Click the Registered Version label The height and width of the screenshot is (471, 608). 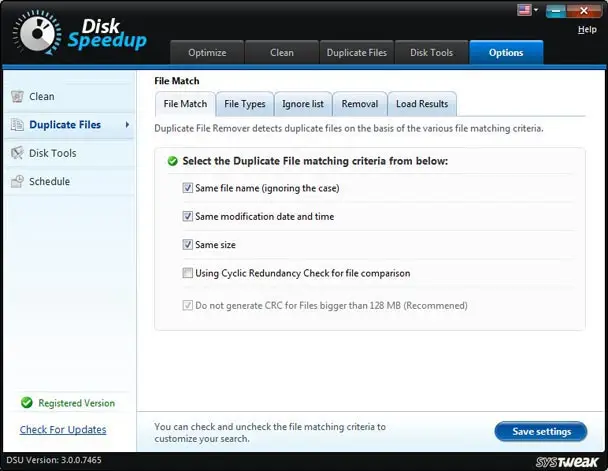click(x=76, y=403)
